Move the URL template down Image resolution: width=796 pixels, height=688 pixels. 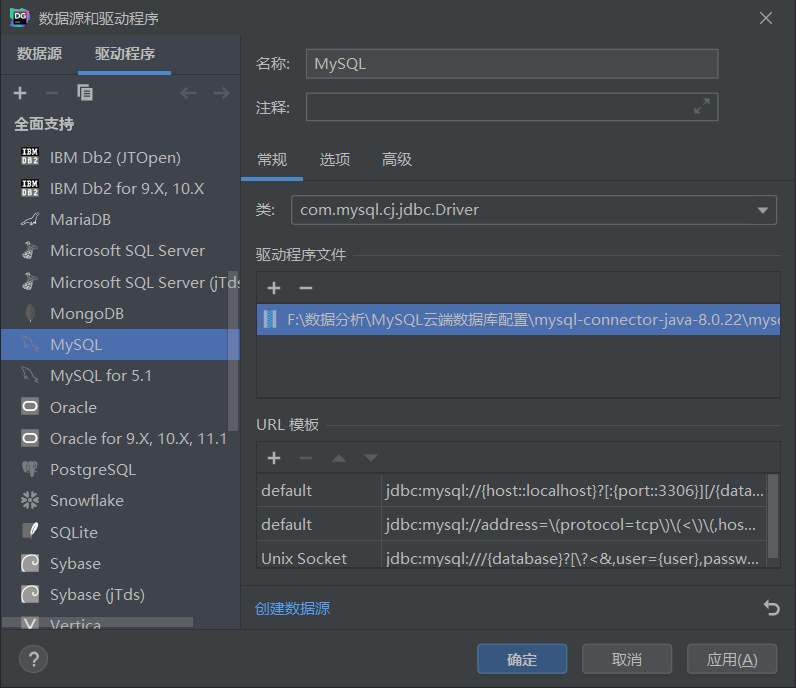[x=371, y=458]
